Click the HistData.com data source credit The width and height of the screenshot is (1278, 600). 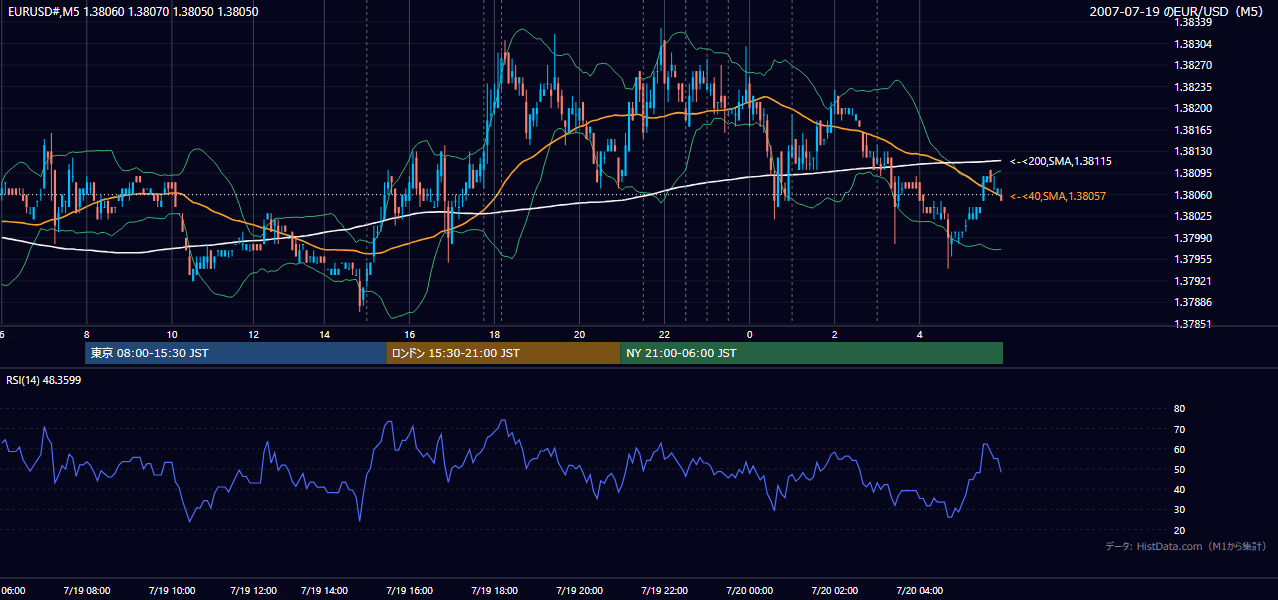(1186, 546)
